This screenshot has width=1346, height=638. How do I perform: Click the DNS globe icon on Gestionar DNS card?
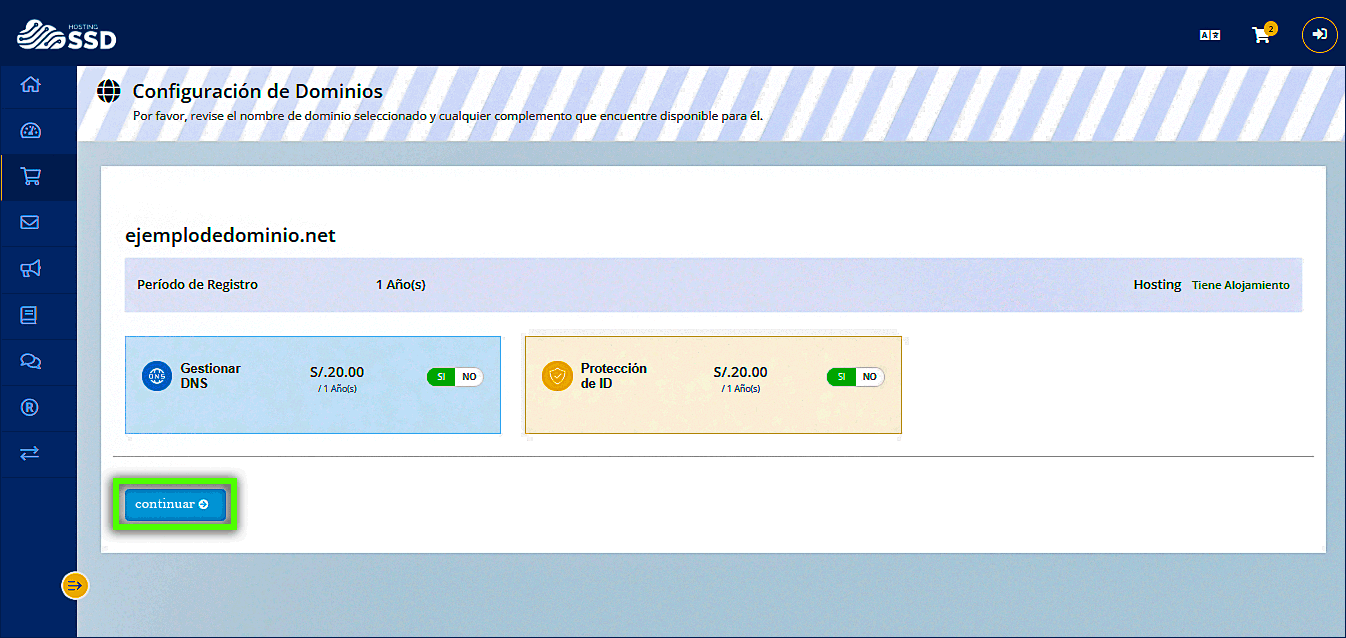coord(156,377)
